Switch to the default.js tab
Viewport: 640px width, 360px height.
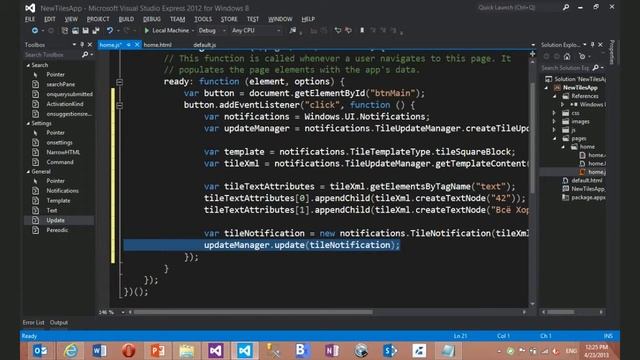click(x=205, y=45)
